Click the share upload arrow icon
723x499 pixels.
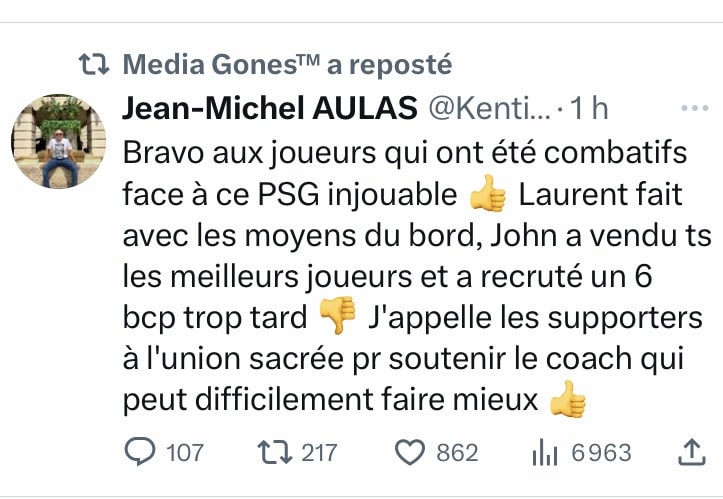[691, 453]
